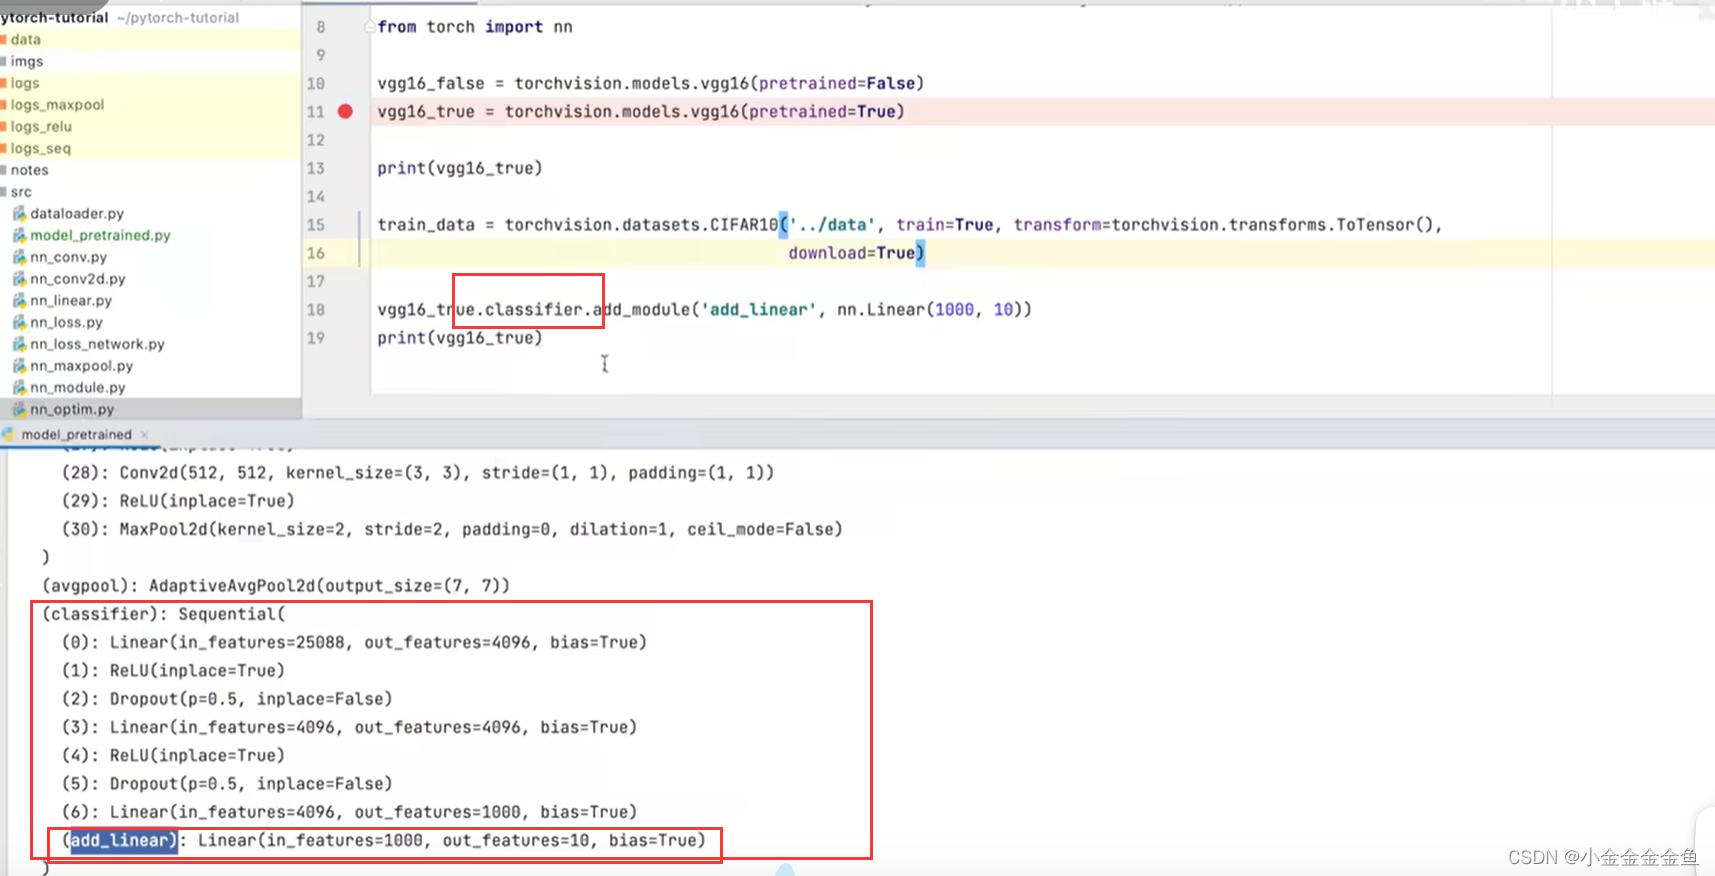1715x876 pixels.
Task: Click the add_module('add_linear') code line
Action: 704,310
